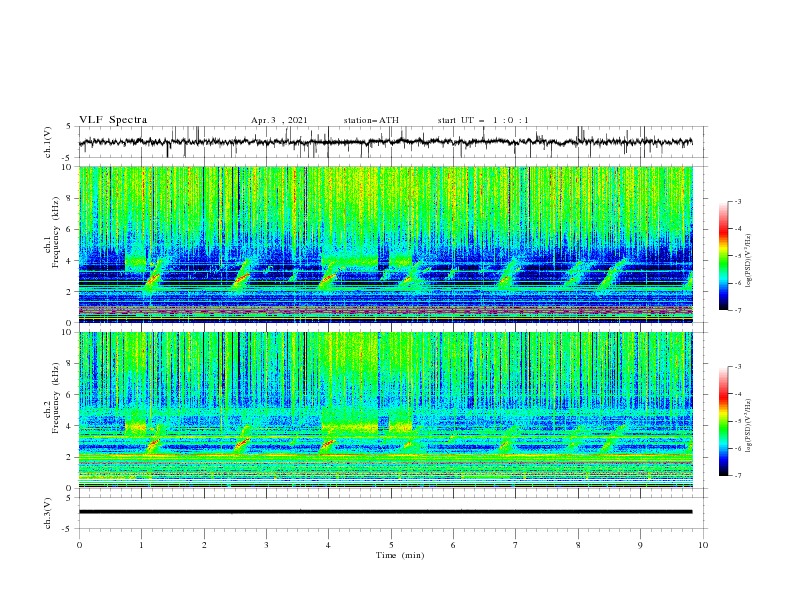Click the "ch.3(V)" axis label
Viewport: 792px width, 612px height.
point(47,513)
